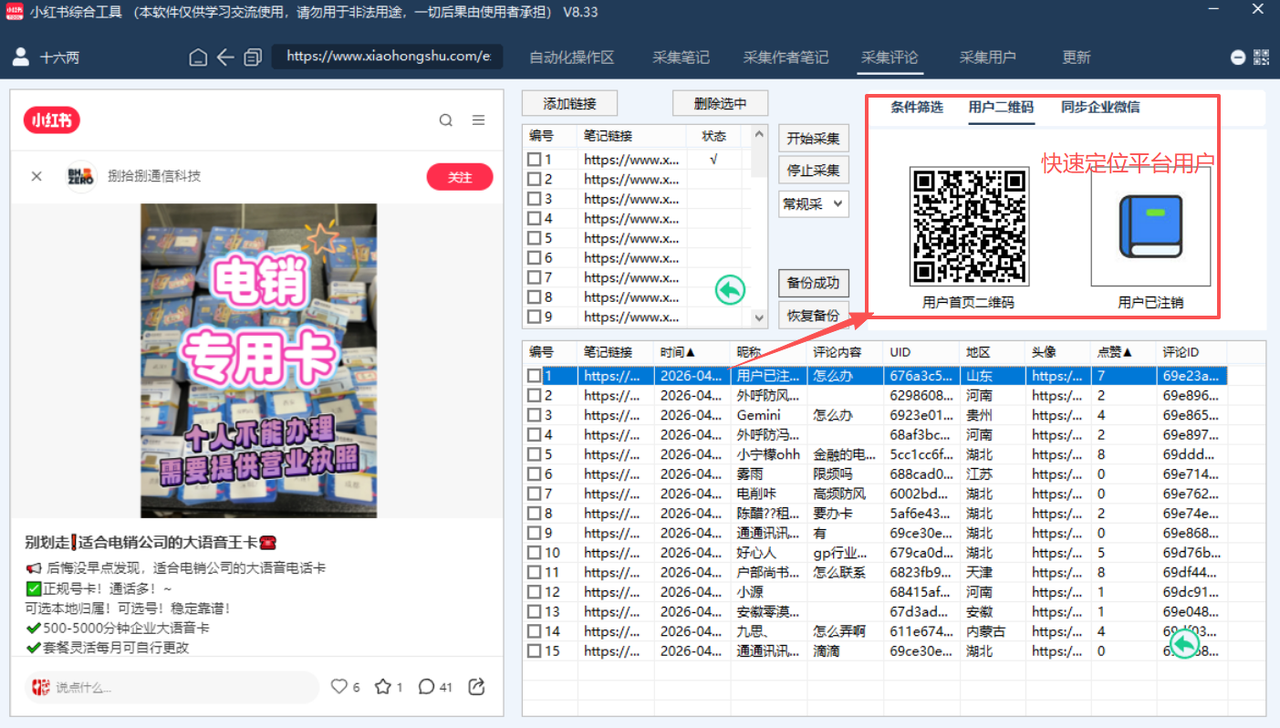
Task: Click the 说点什么 comment input
Action: coord(171,687)
